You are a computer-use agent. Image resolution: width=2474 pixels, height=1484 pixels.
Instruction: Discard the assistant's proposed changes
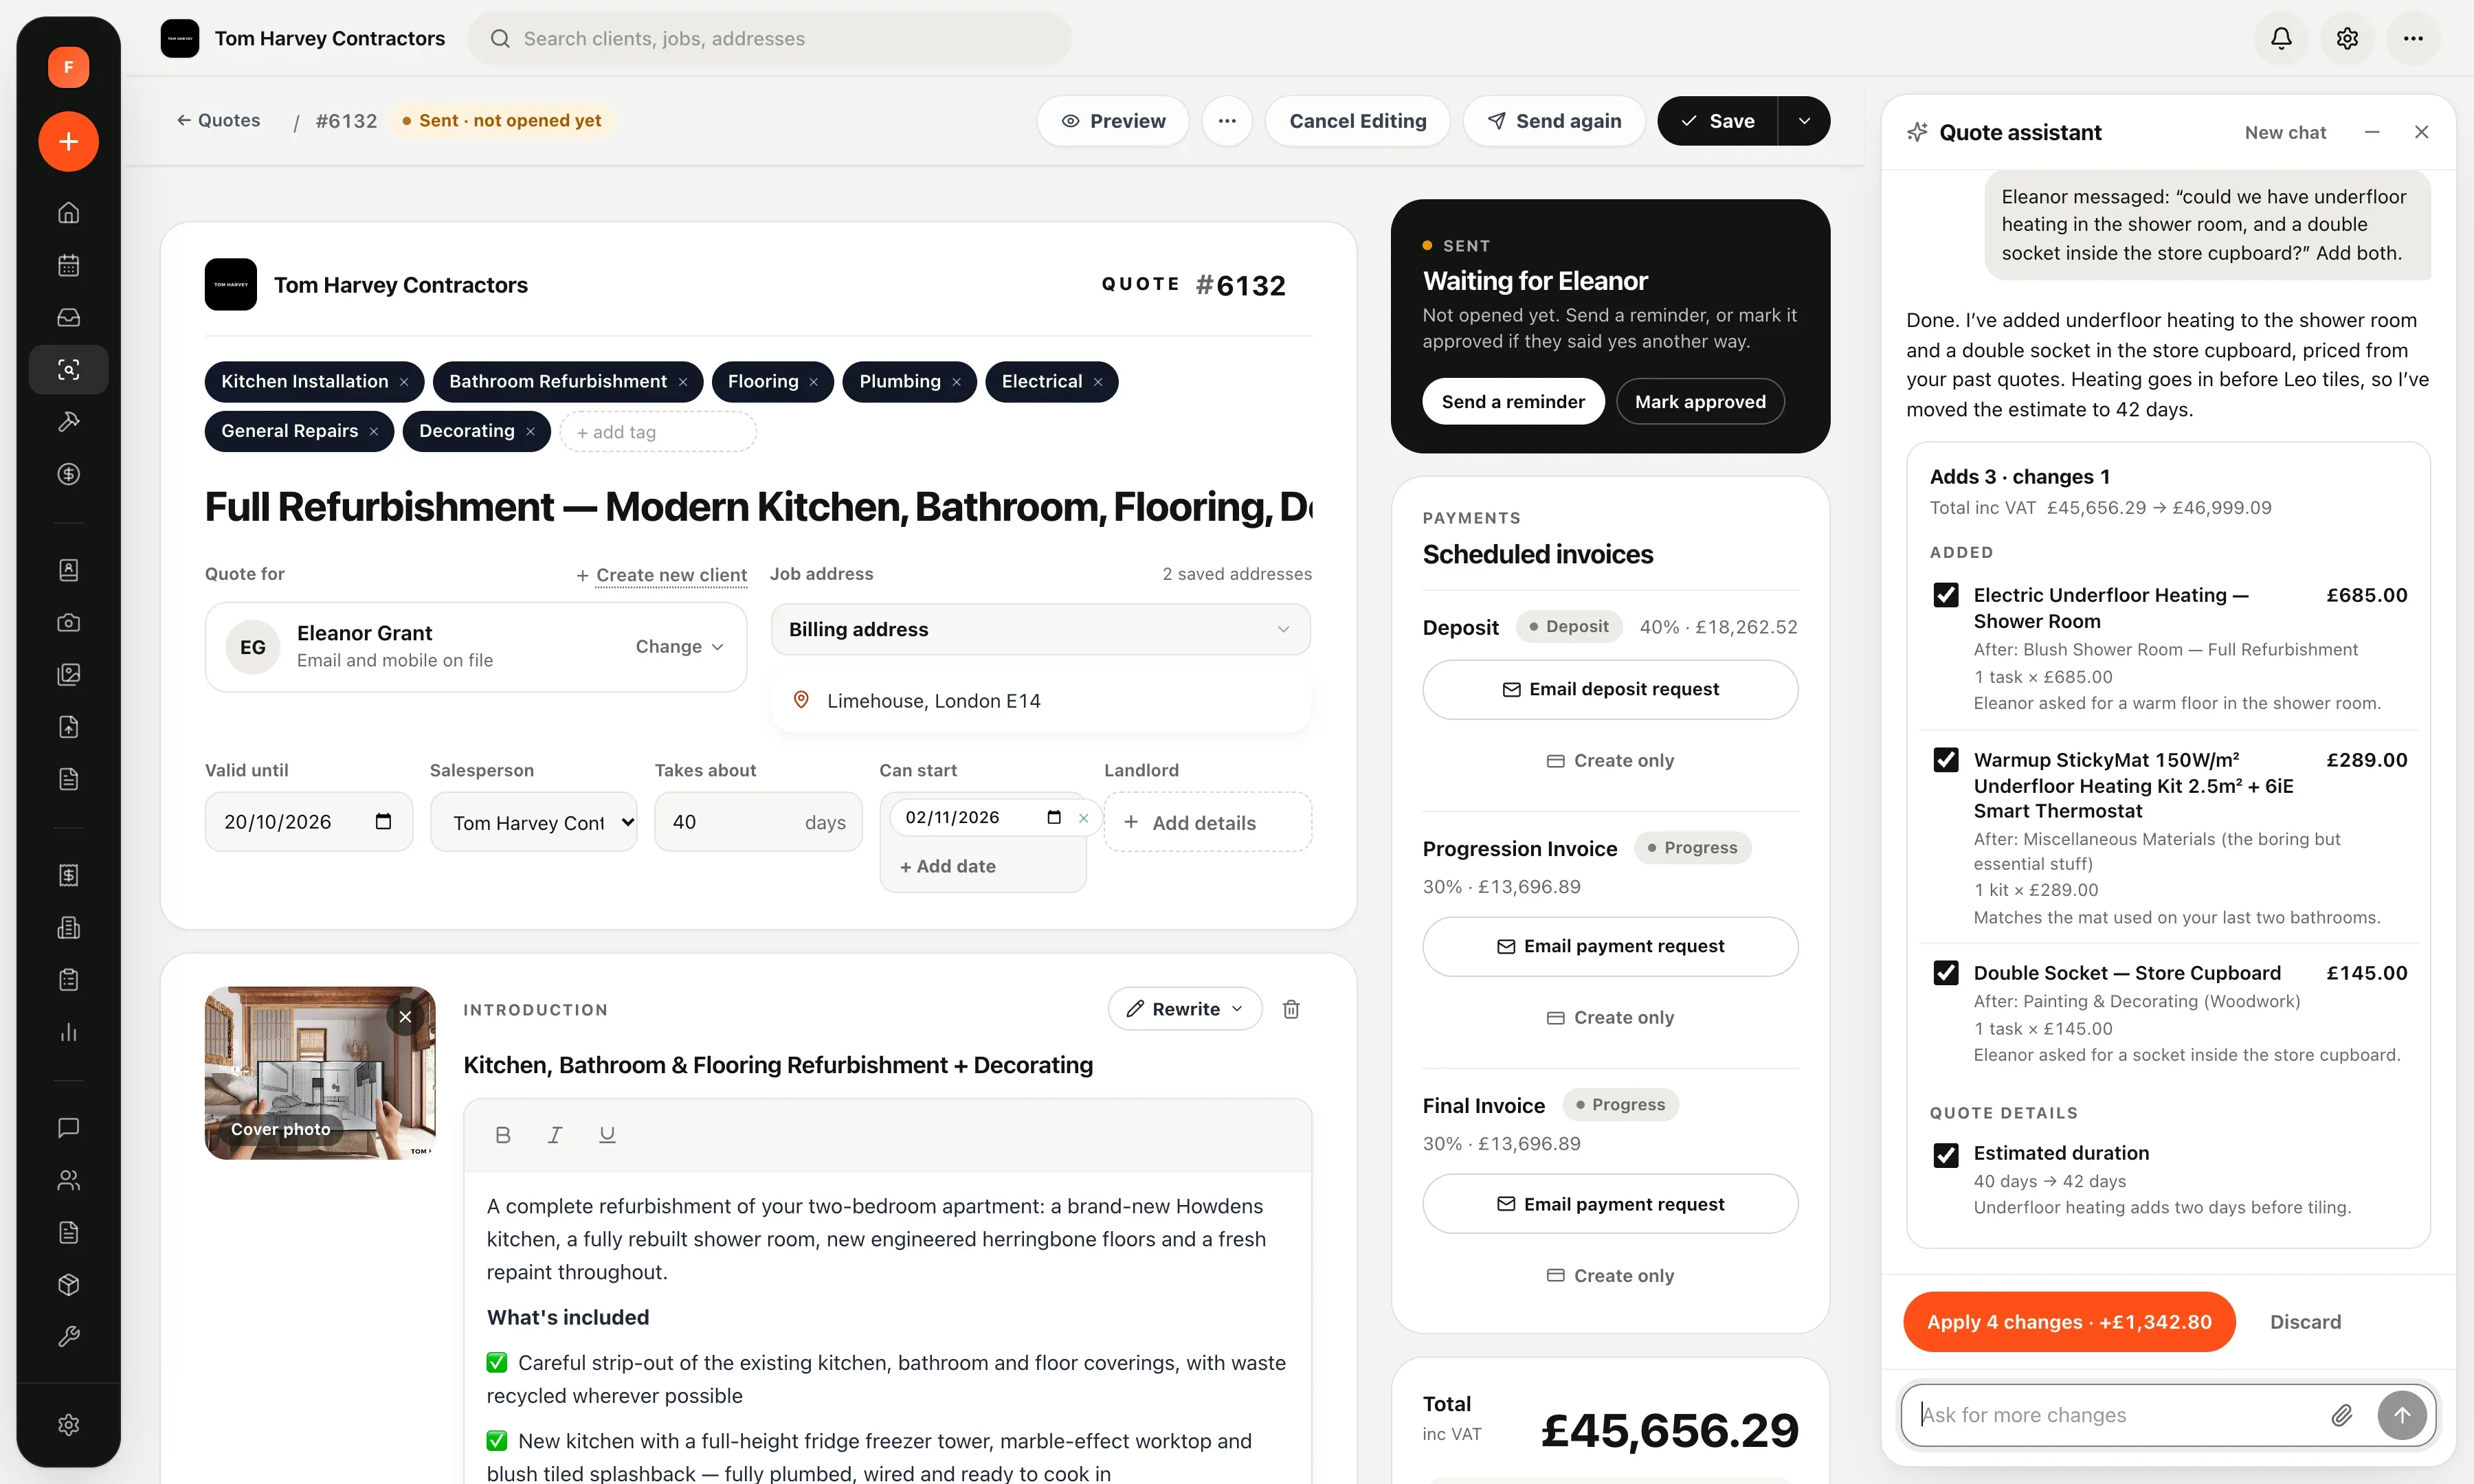(2305, 1322)
